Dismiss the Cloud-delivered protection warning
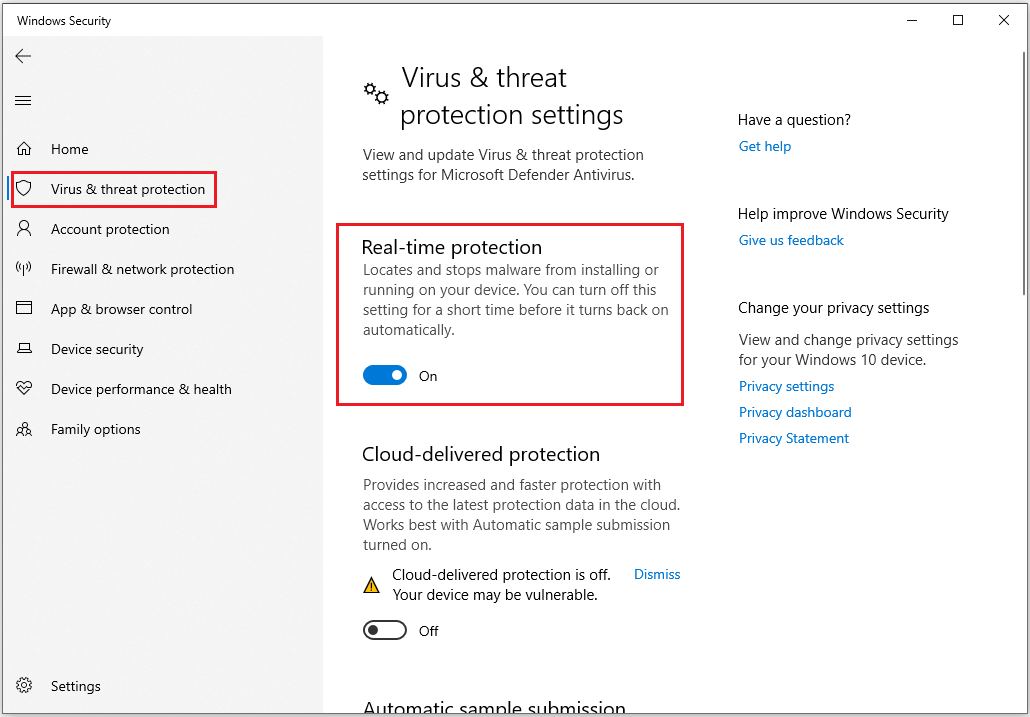Viewport: 1030px width, 717px height. tap(657, 574)
